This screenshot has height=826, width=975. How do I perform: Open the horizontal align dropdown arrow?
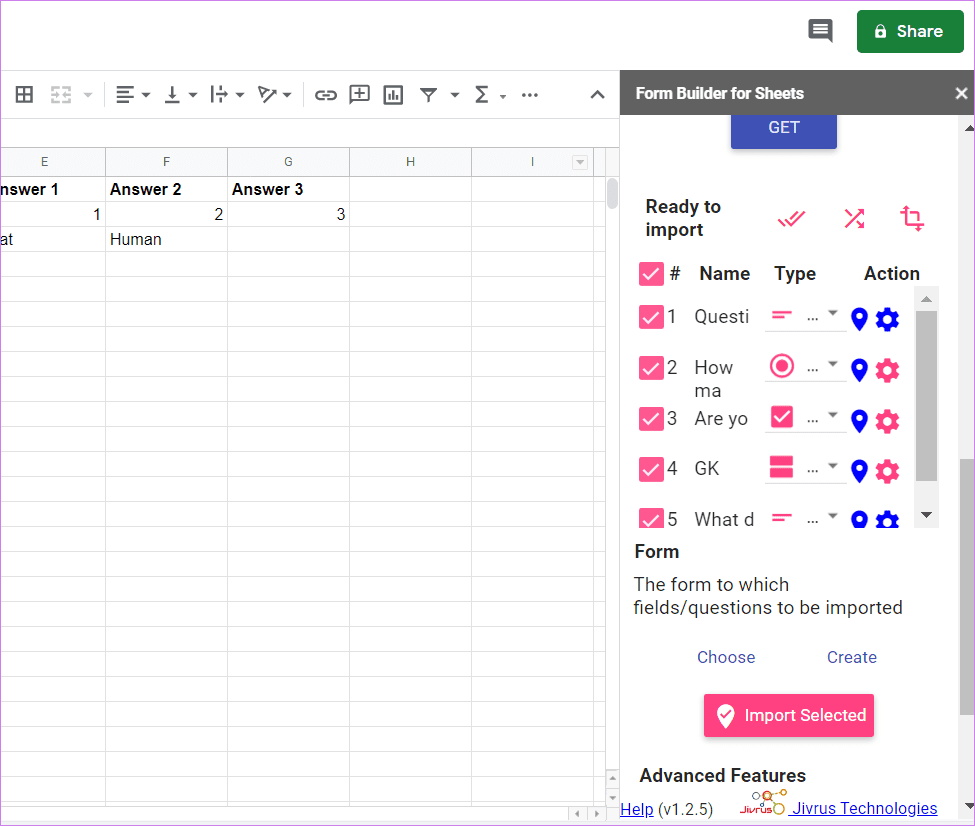click(x=146, y=95)
